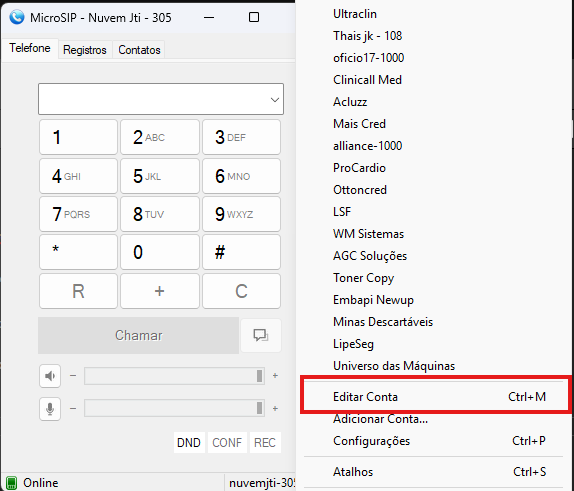Select the oficio17-1000 account
The image size is (574, 491).
click(x=369, y=58)
